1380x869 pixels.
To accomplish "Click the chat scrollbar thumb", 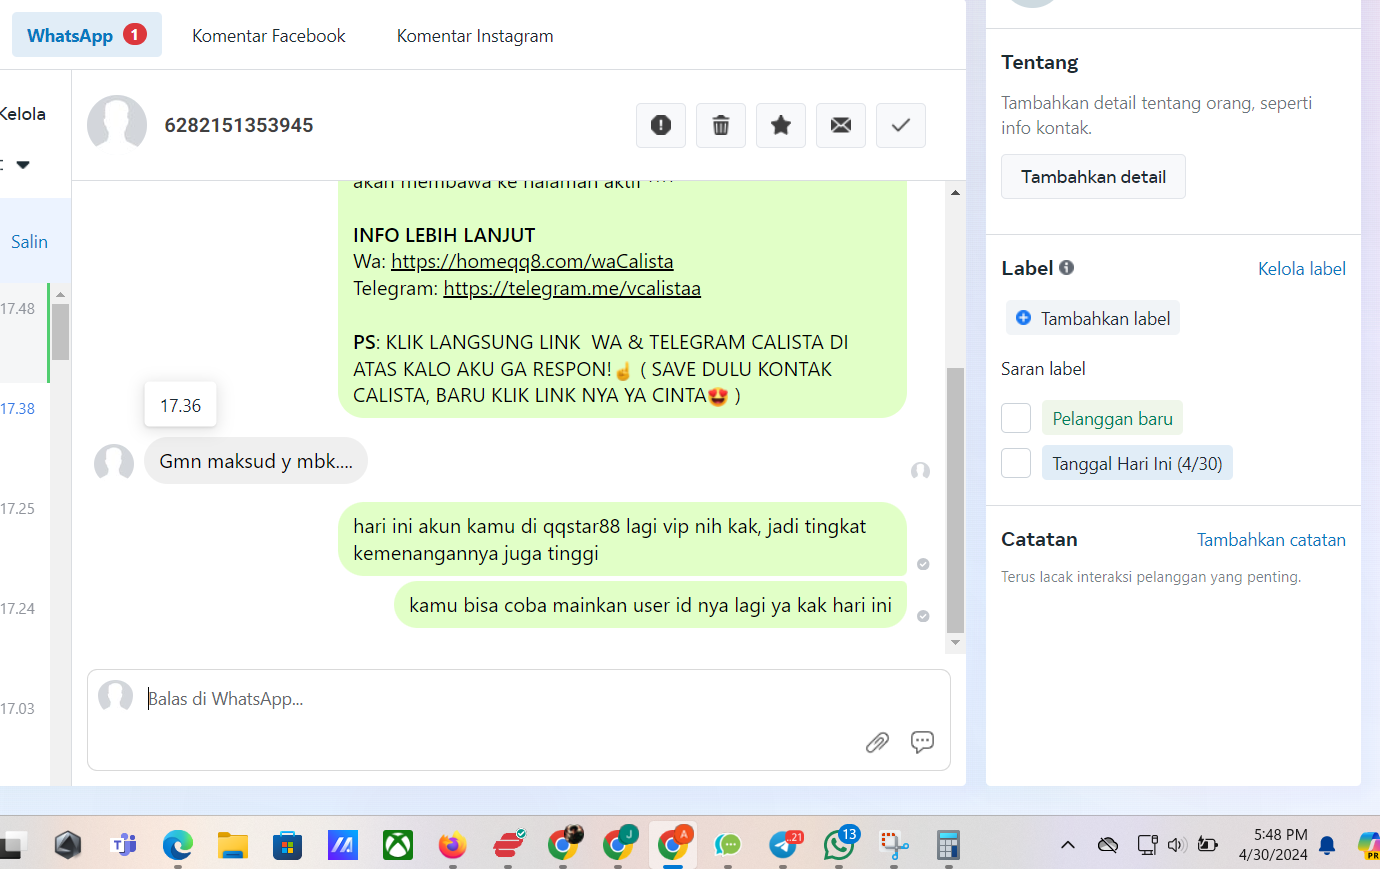I will pyautogui.click(x=955, y=500).
